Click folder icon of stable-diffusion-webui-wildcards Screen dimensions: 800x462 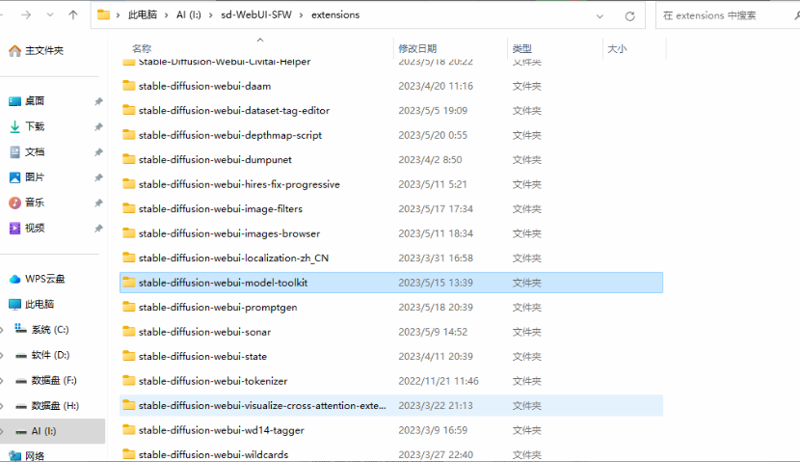pyautogui.click(x=129, y=454)
